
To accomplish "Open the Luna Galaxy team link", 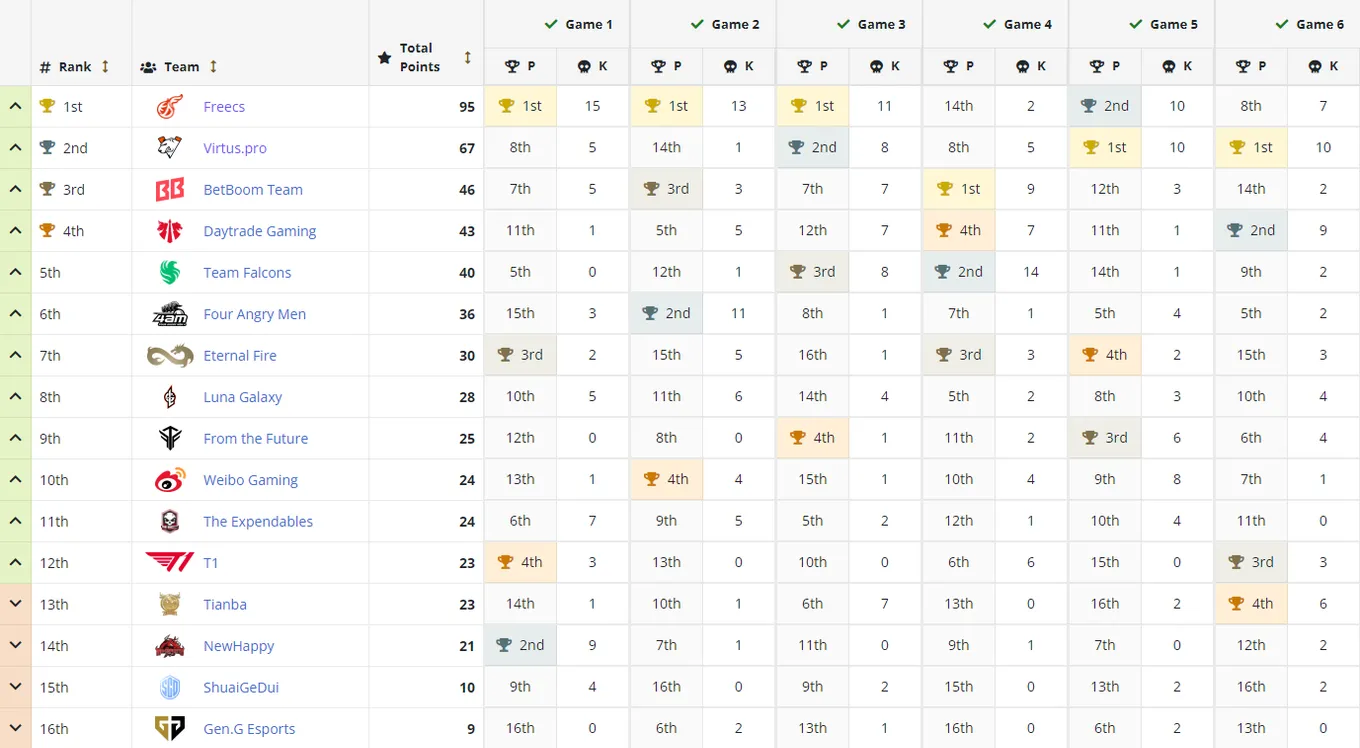I will 243,397.
